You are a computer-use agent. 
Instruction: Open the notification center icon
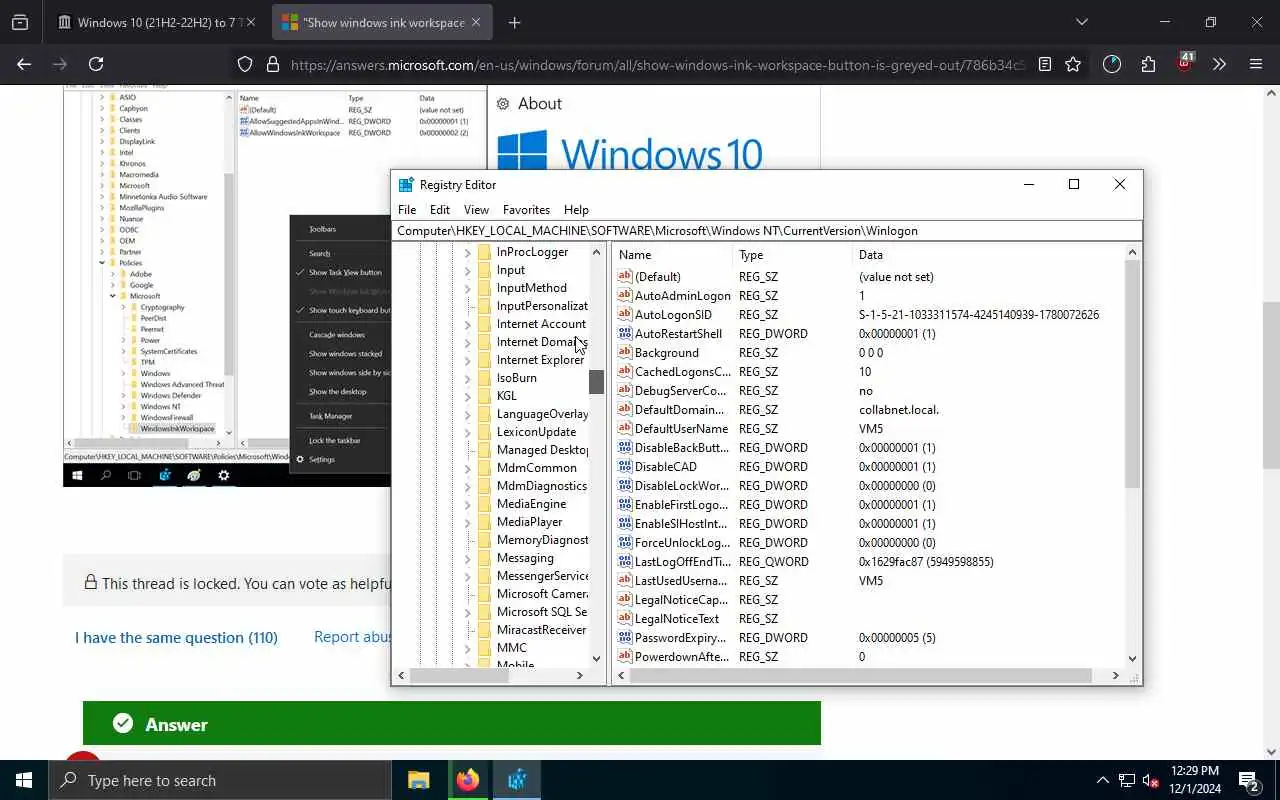click(1249, 780)
